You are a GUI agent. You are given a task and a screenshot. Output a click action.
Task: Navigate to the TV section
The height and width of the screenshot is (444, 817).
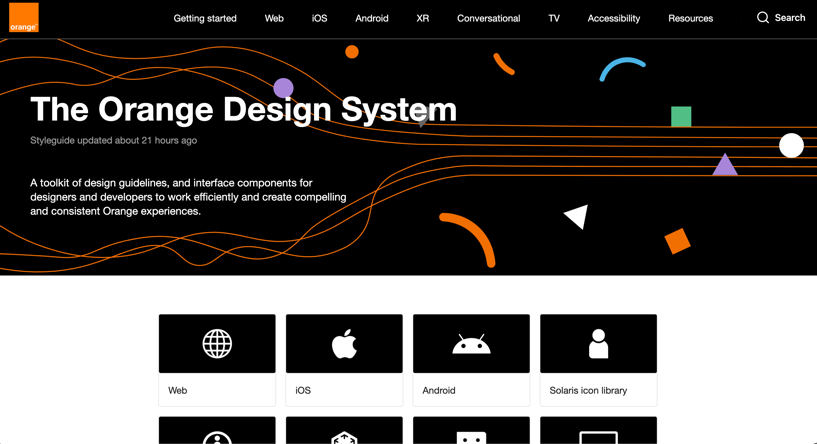pos(554,18)
